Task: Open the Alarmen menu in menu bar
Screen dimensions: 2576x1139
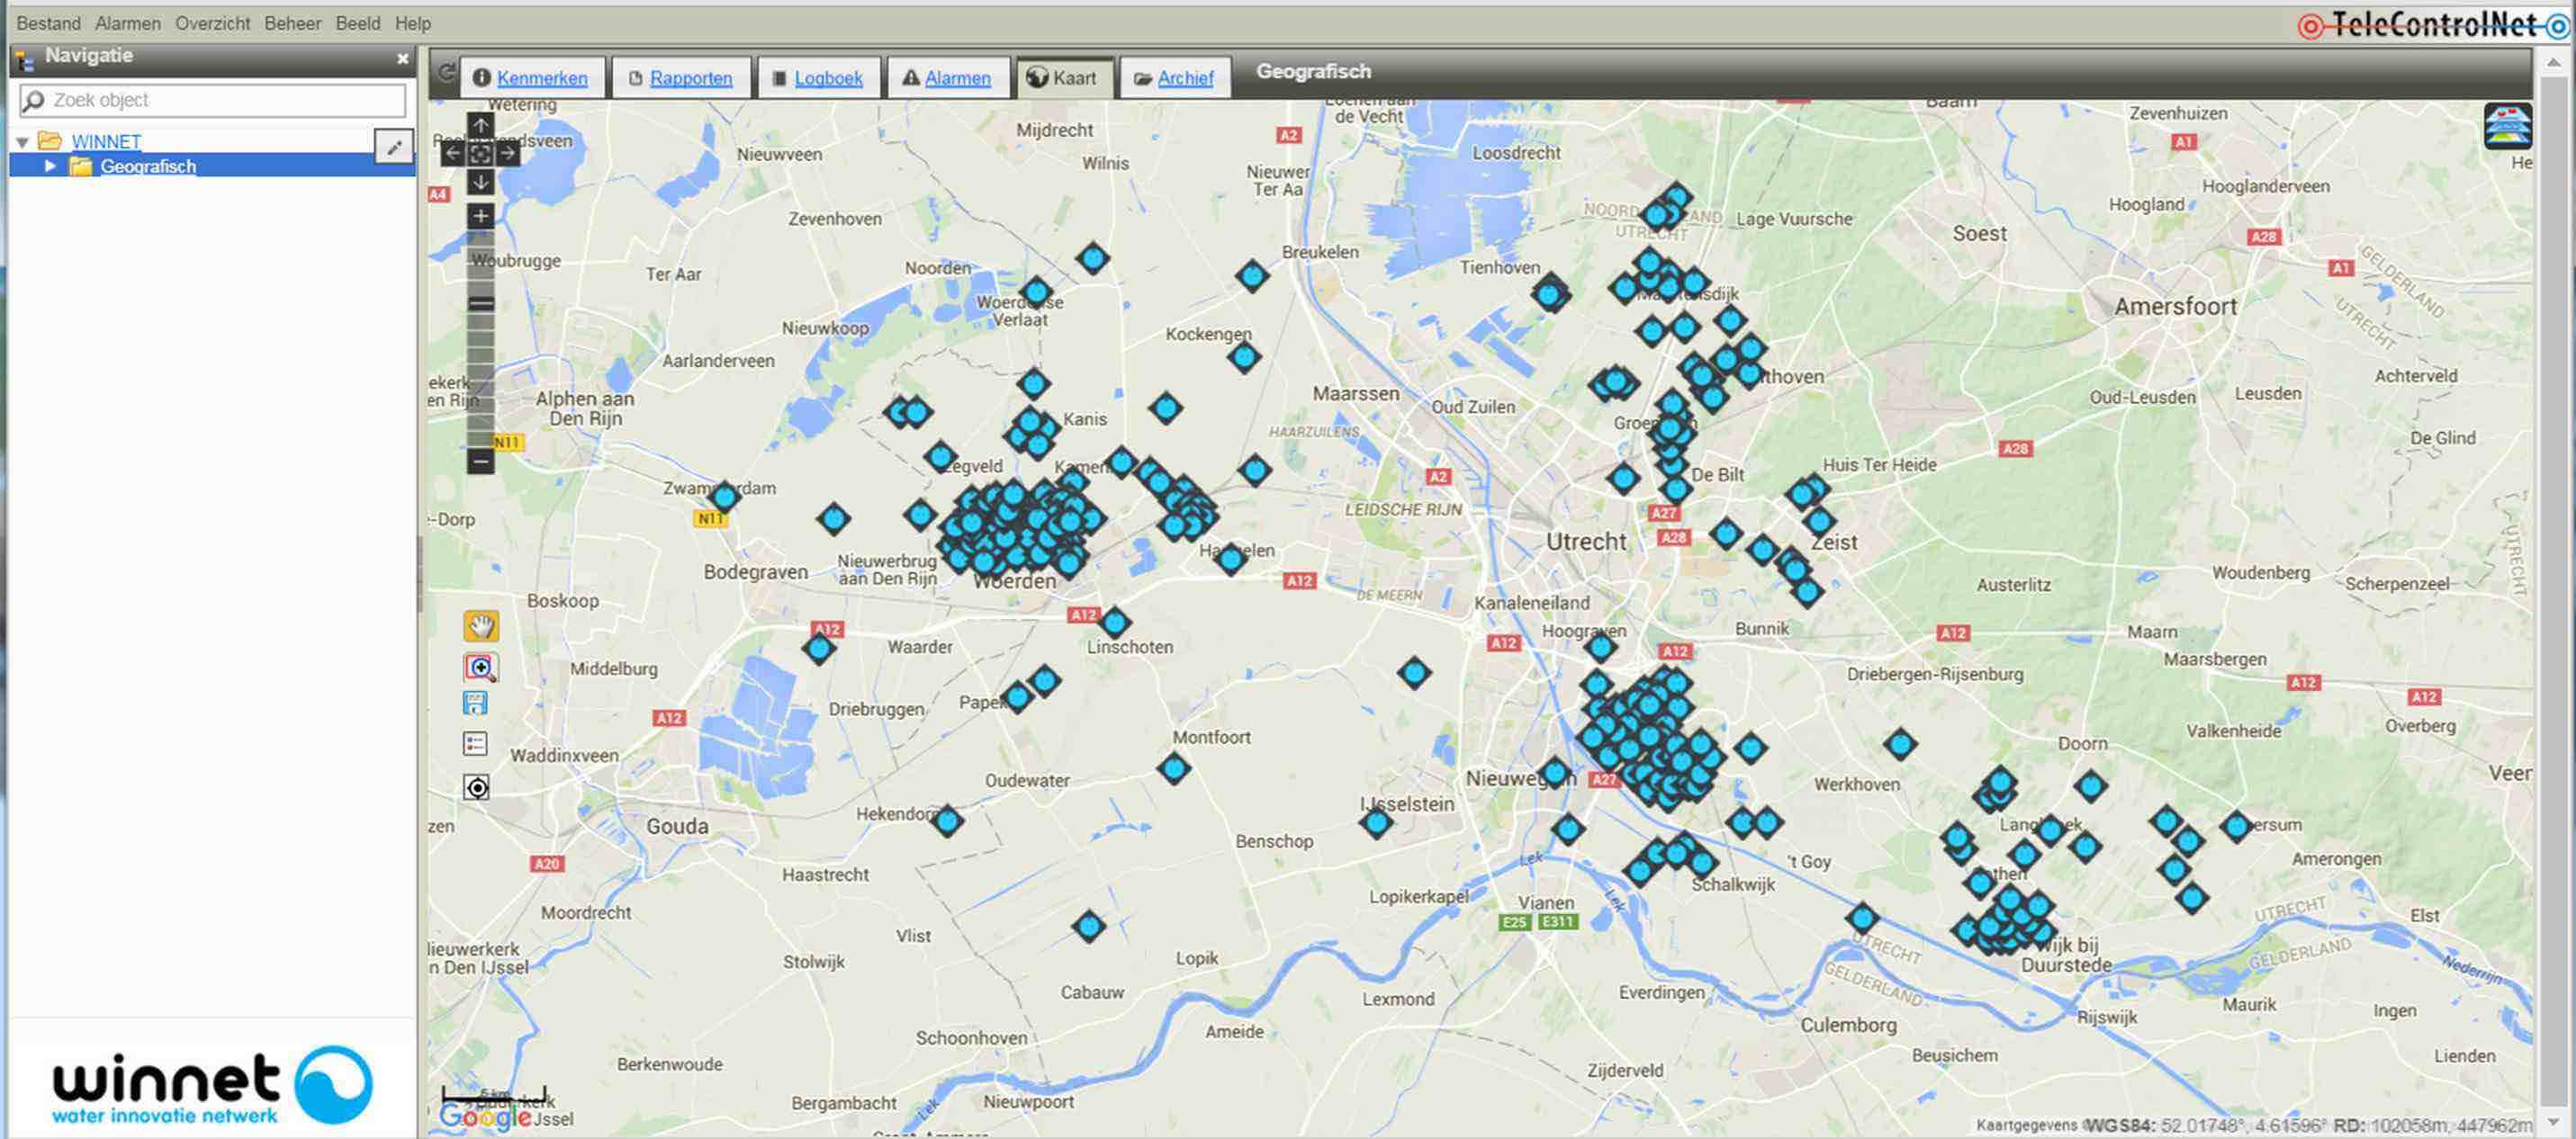Action: 127,23
